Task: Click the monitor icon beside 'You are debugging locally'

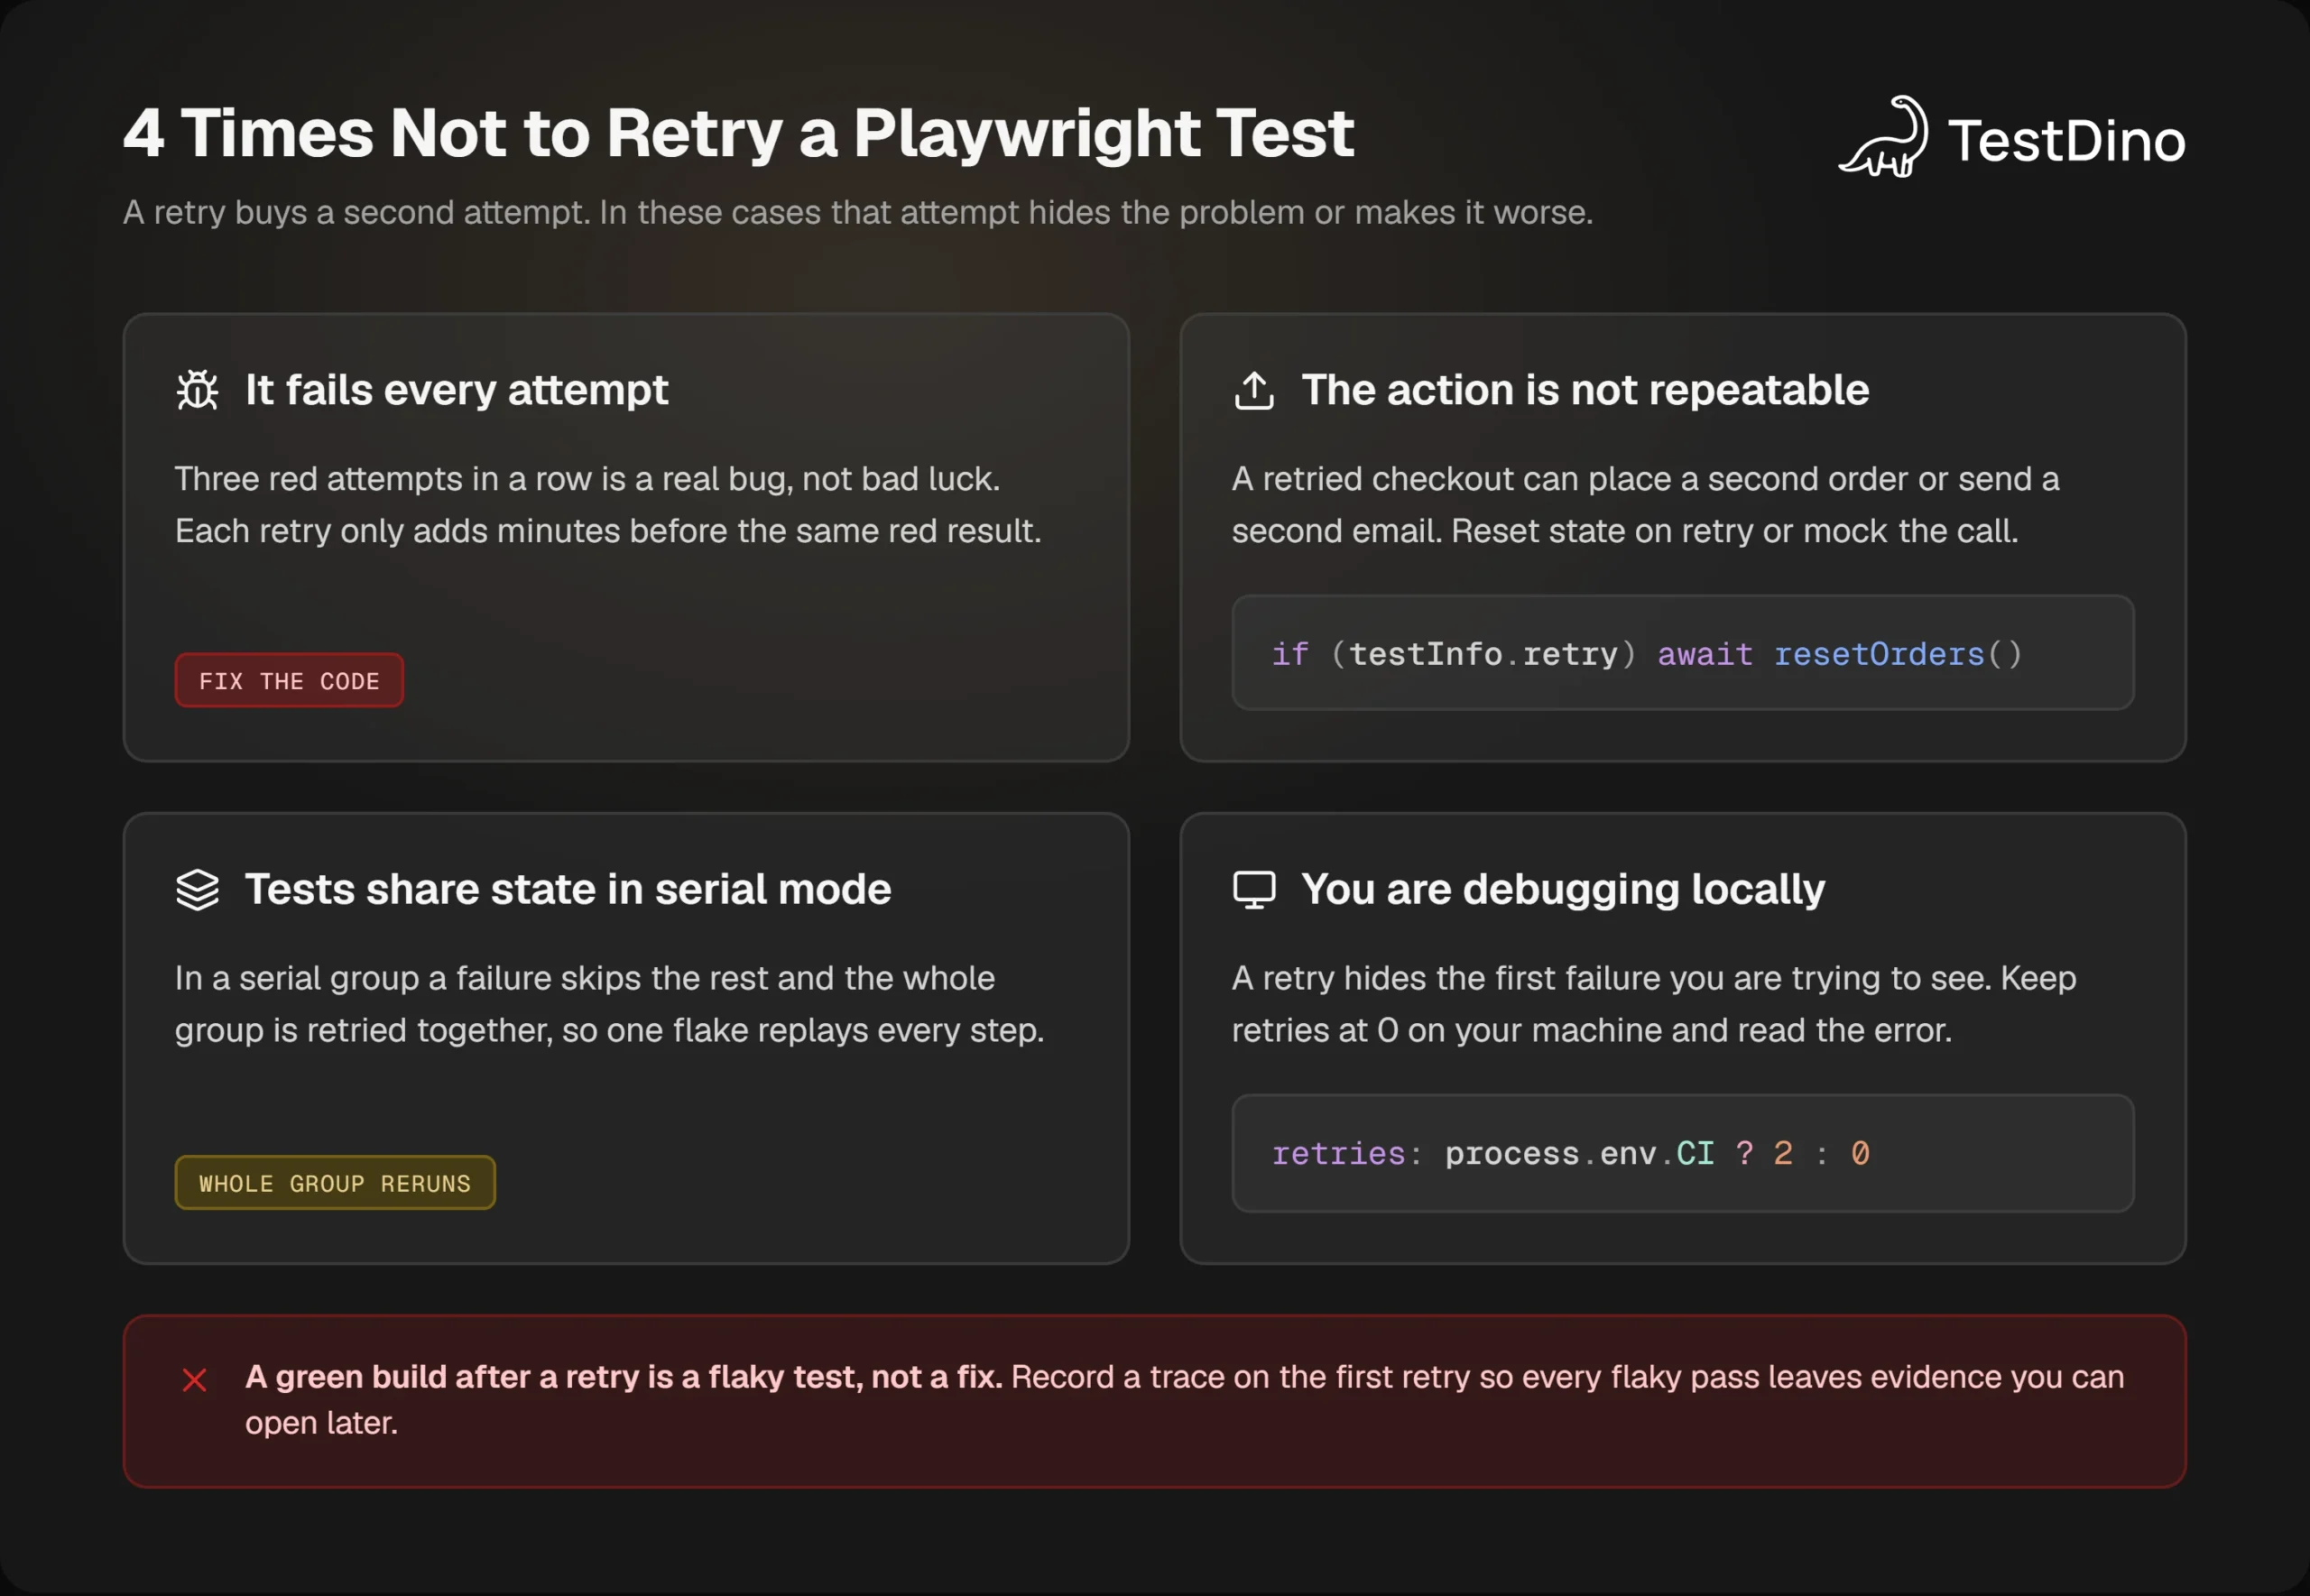Action: click(1254, 889)
